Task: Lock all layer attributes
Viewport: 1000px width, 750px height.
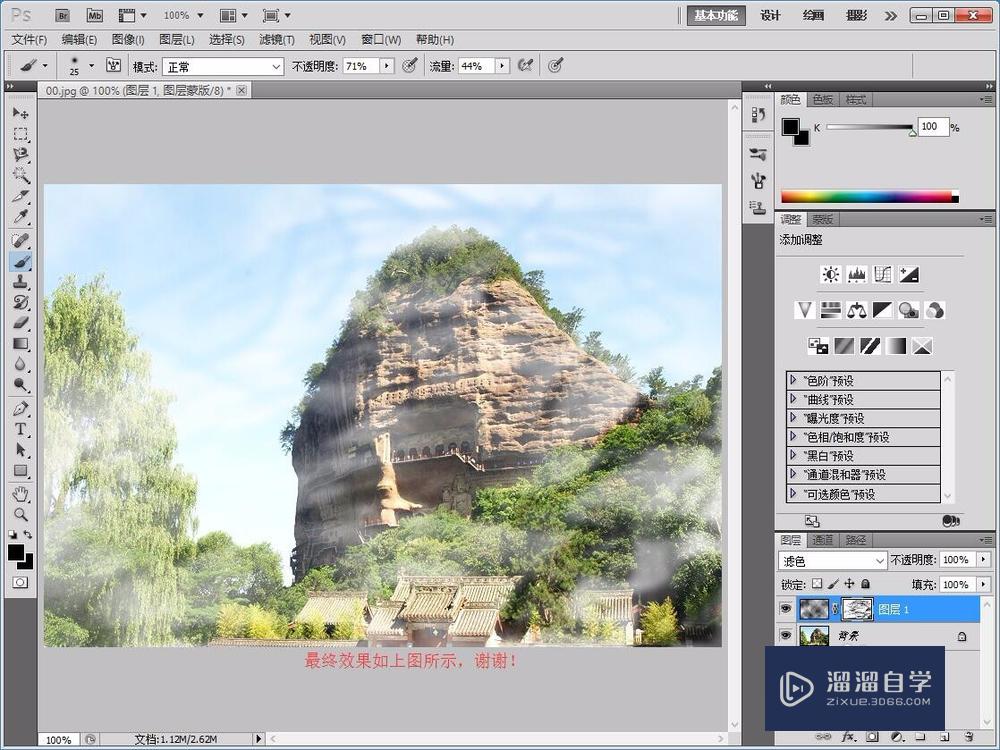Action: tap(865, 584)
